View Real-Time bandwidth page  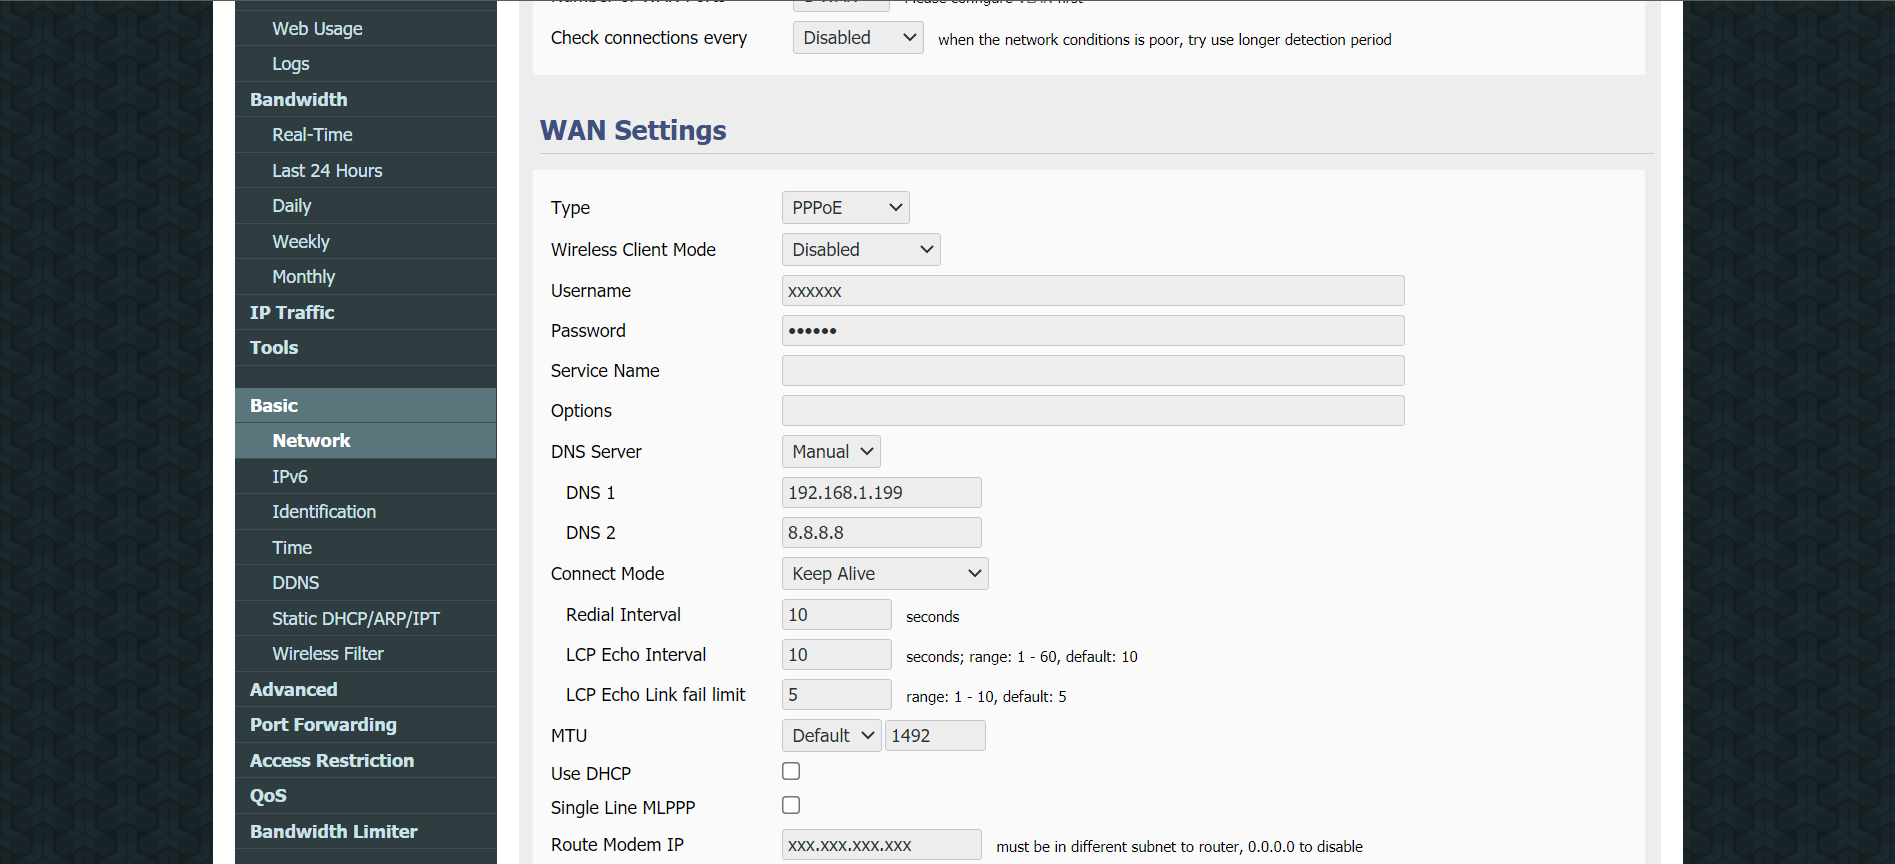tap(312, 135)
